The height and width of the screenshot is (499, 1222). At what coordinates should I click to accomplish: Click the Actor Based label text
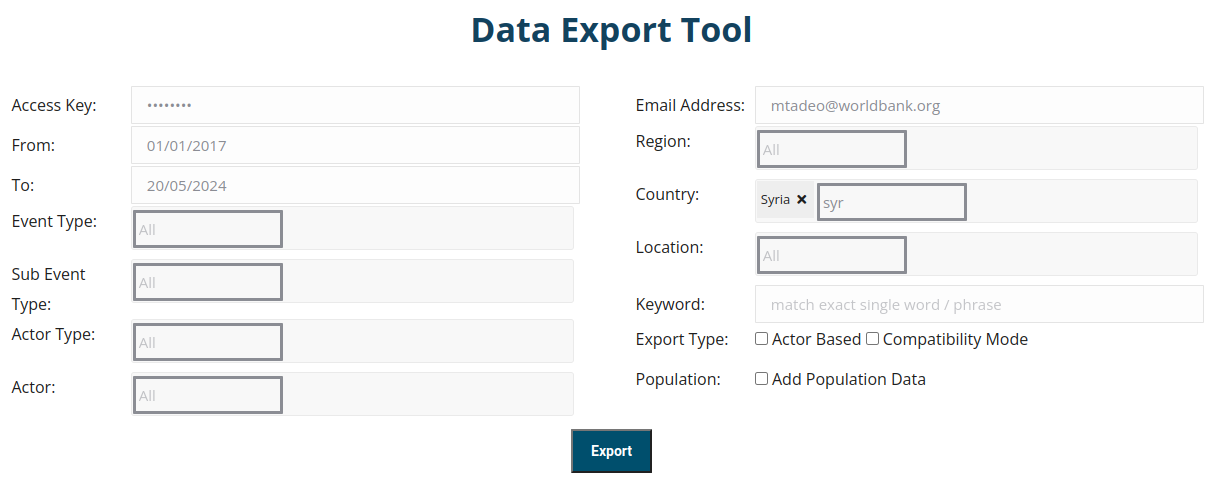click(816, 339)
